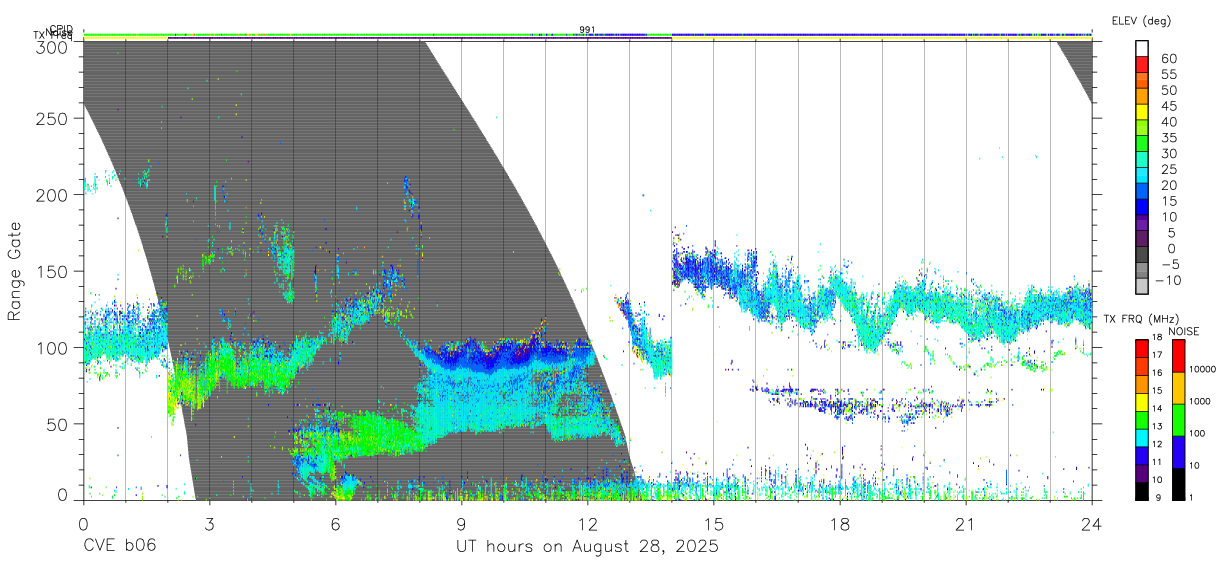Click the red segment of the ELEV colorbar

(1143, 64)
